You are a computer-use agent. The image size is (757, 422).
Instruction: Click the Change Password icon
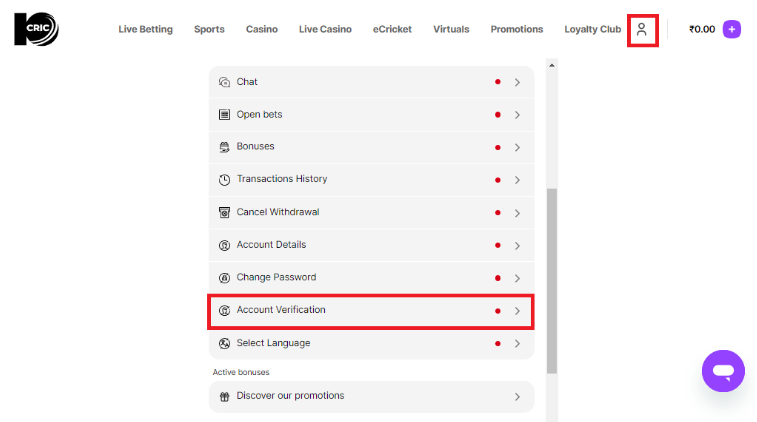pyautogui.click(x=224, y=278)
